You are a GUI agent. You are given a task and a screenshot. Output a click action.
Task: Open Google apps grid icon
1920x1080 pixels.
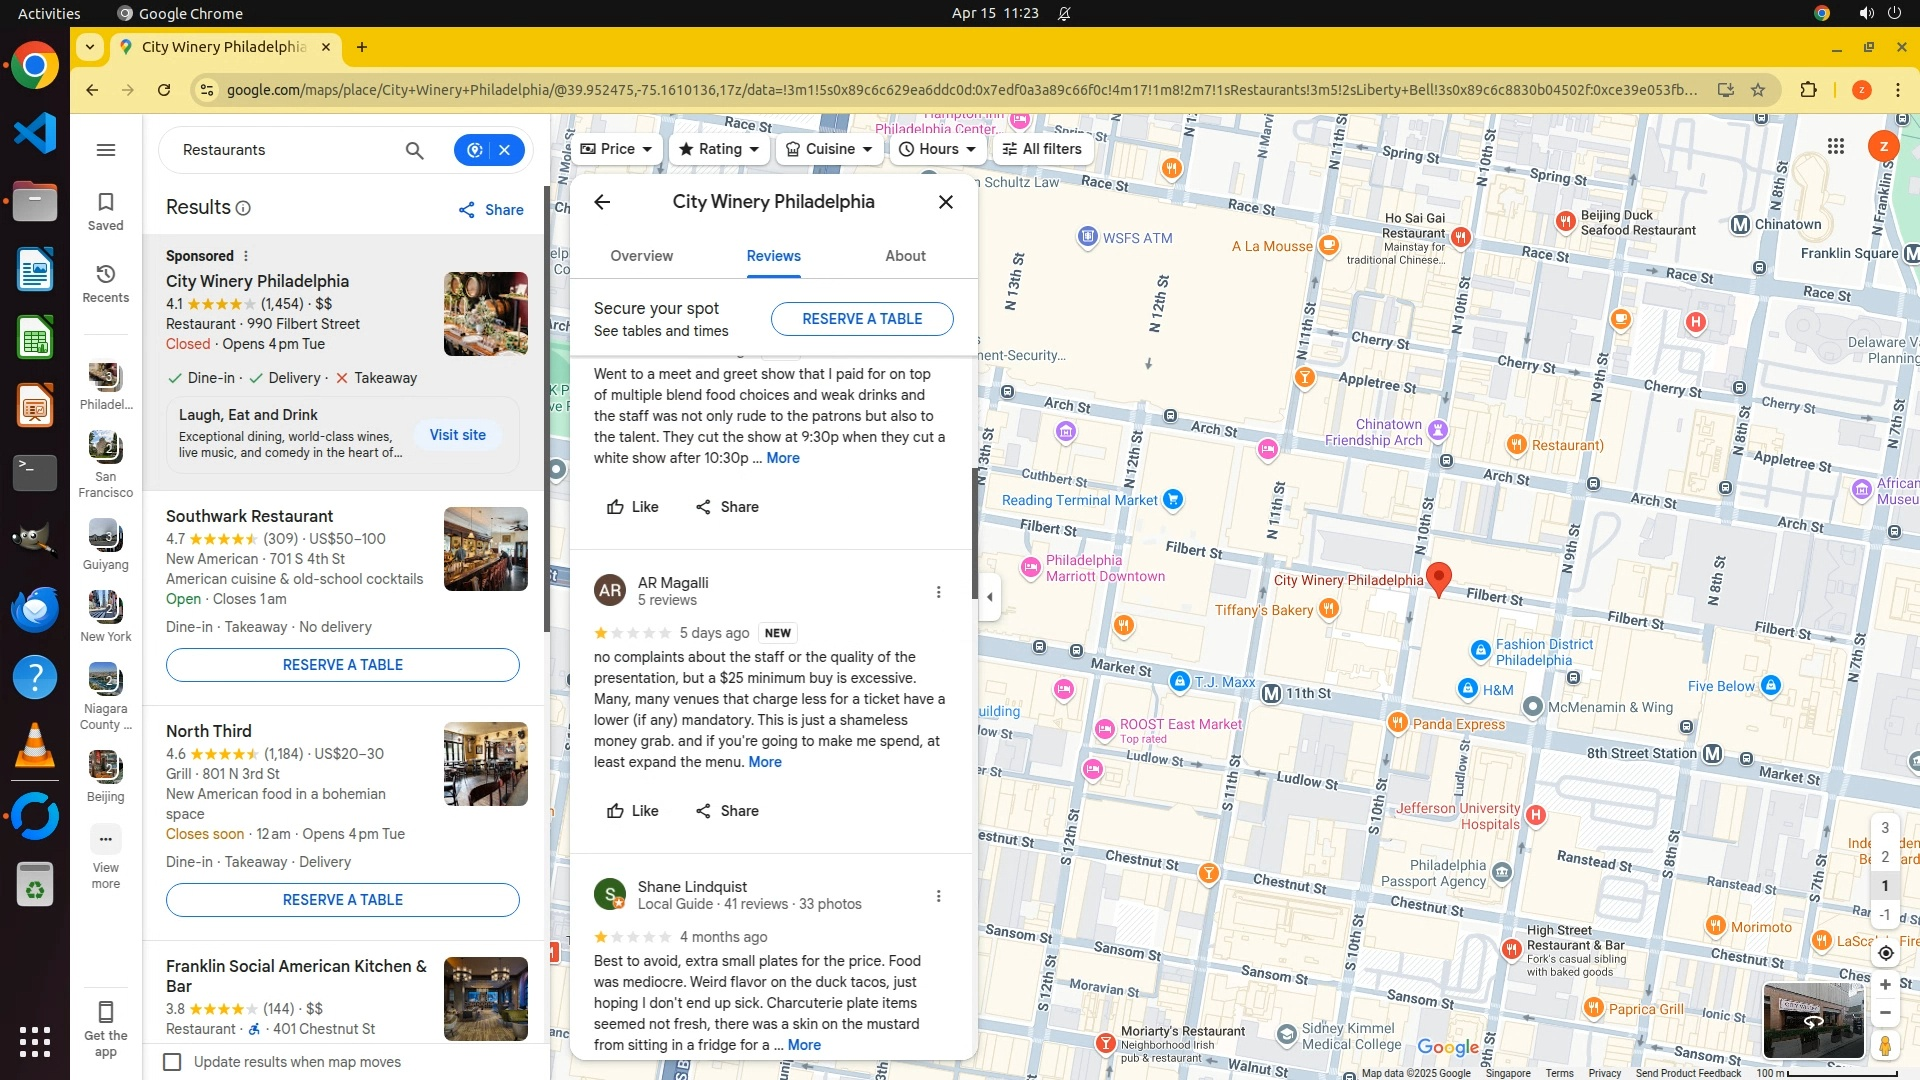click(x=1835, y=146)
